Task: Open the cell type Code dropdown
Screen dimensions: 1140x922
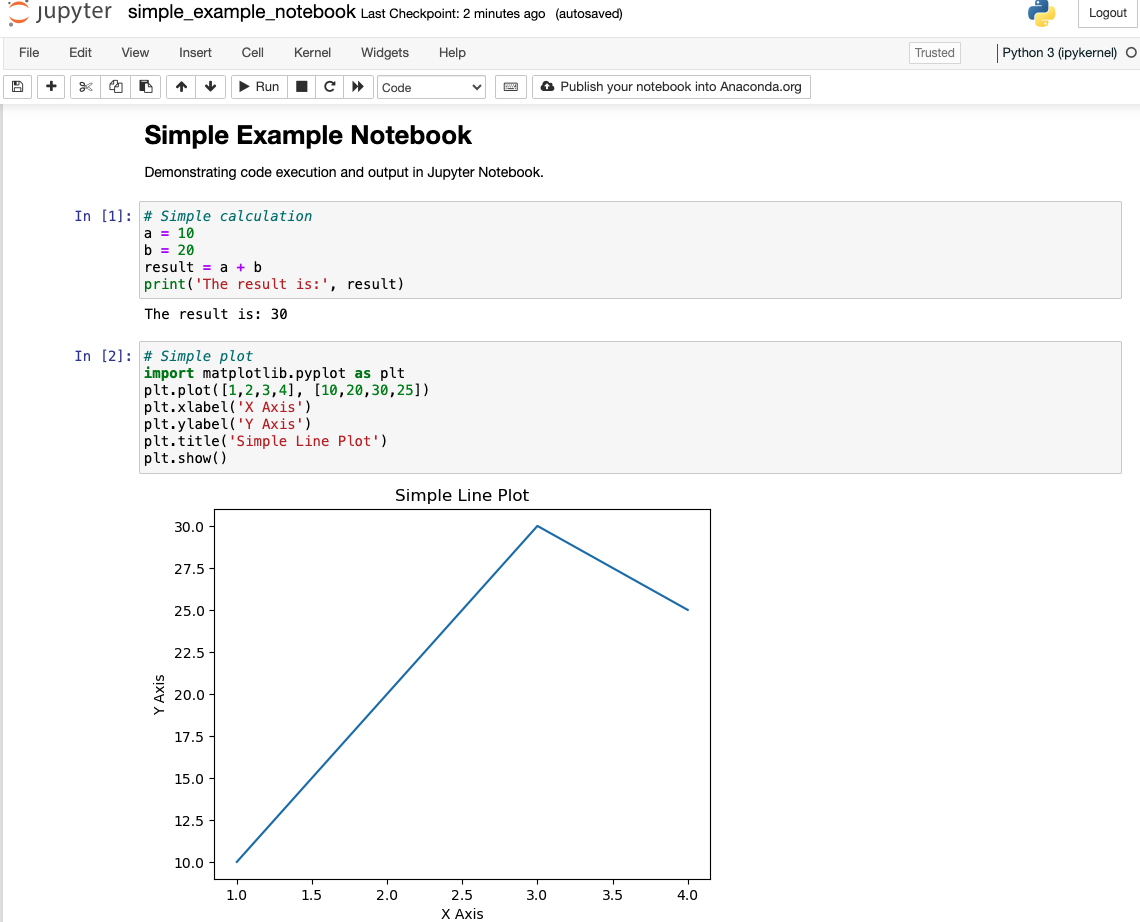Action: [x=431, y=87]
